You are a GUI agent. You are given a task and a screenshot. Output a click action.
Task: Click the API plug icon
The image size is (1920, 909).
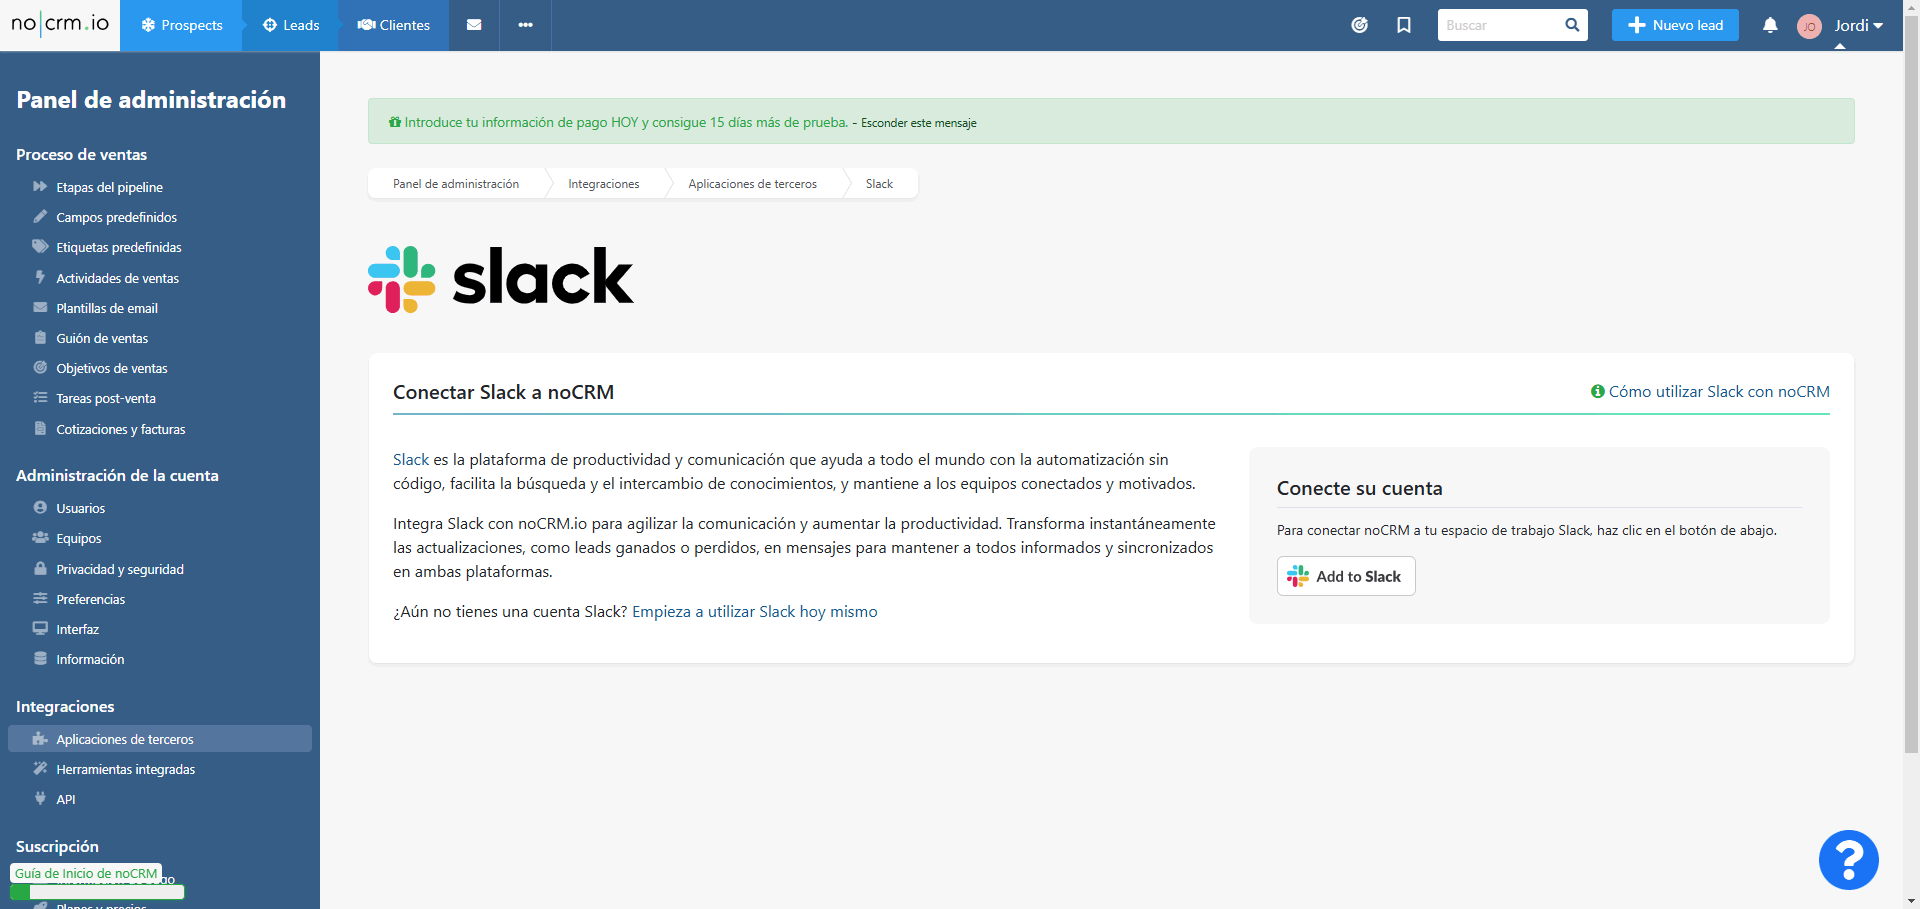click(40, 799)
